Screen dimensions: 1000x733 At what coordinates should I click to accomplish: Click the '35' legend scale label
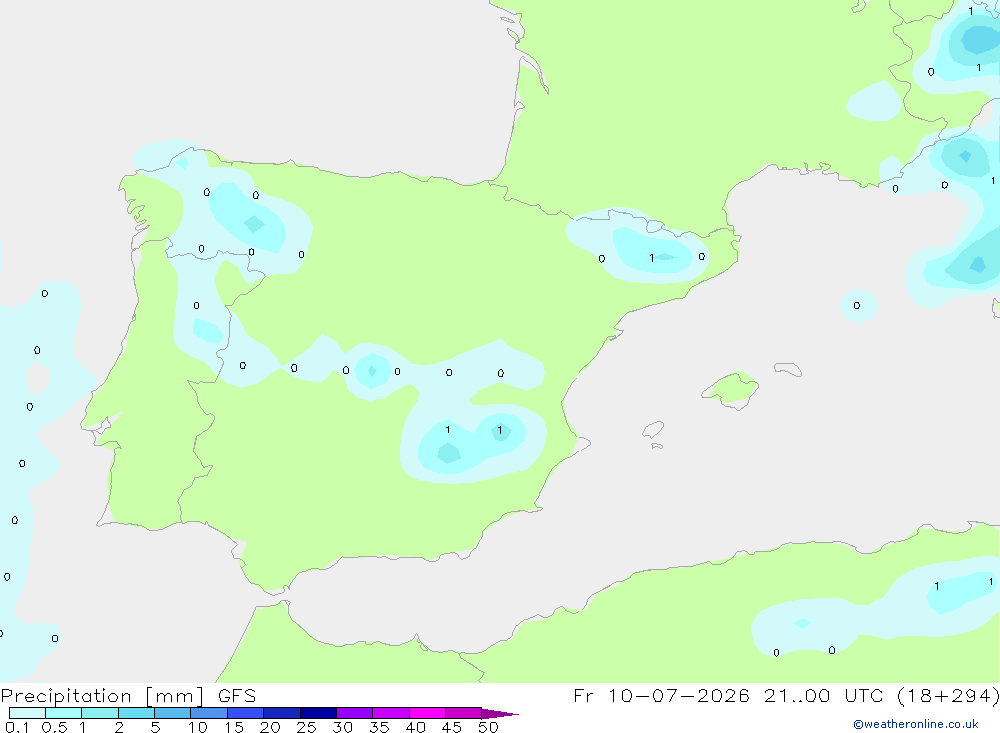tap(379, 727)
